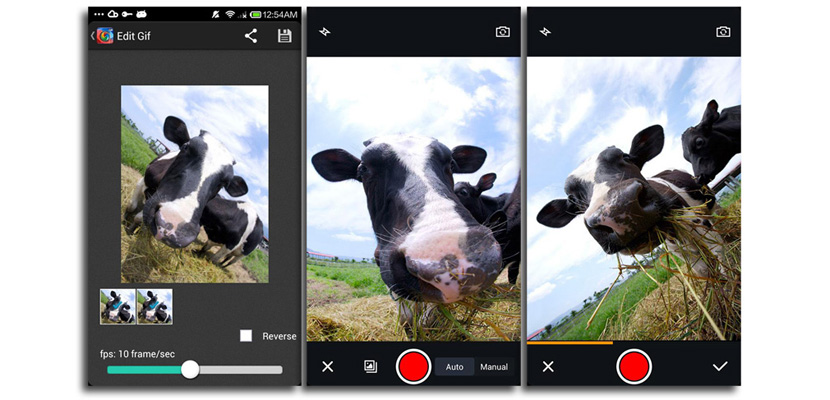Open the gallery icon in the middle camera screen
Viewport: 830px width, 400px height.
click(370, 367)
